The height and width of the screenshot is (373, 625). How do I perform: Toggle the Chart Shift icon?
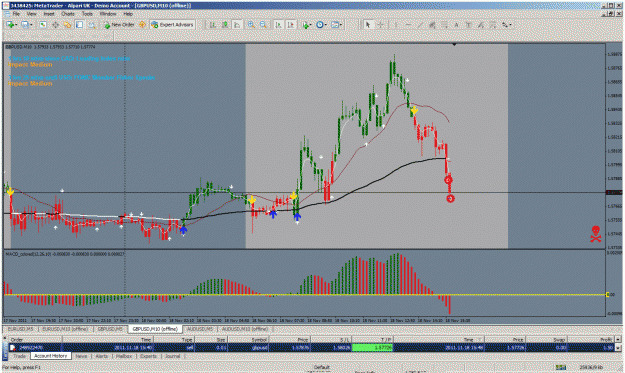(291, 25)
